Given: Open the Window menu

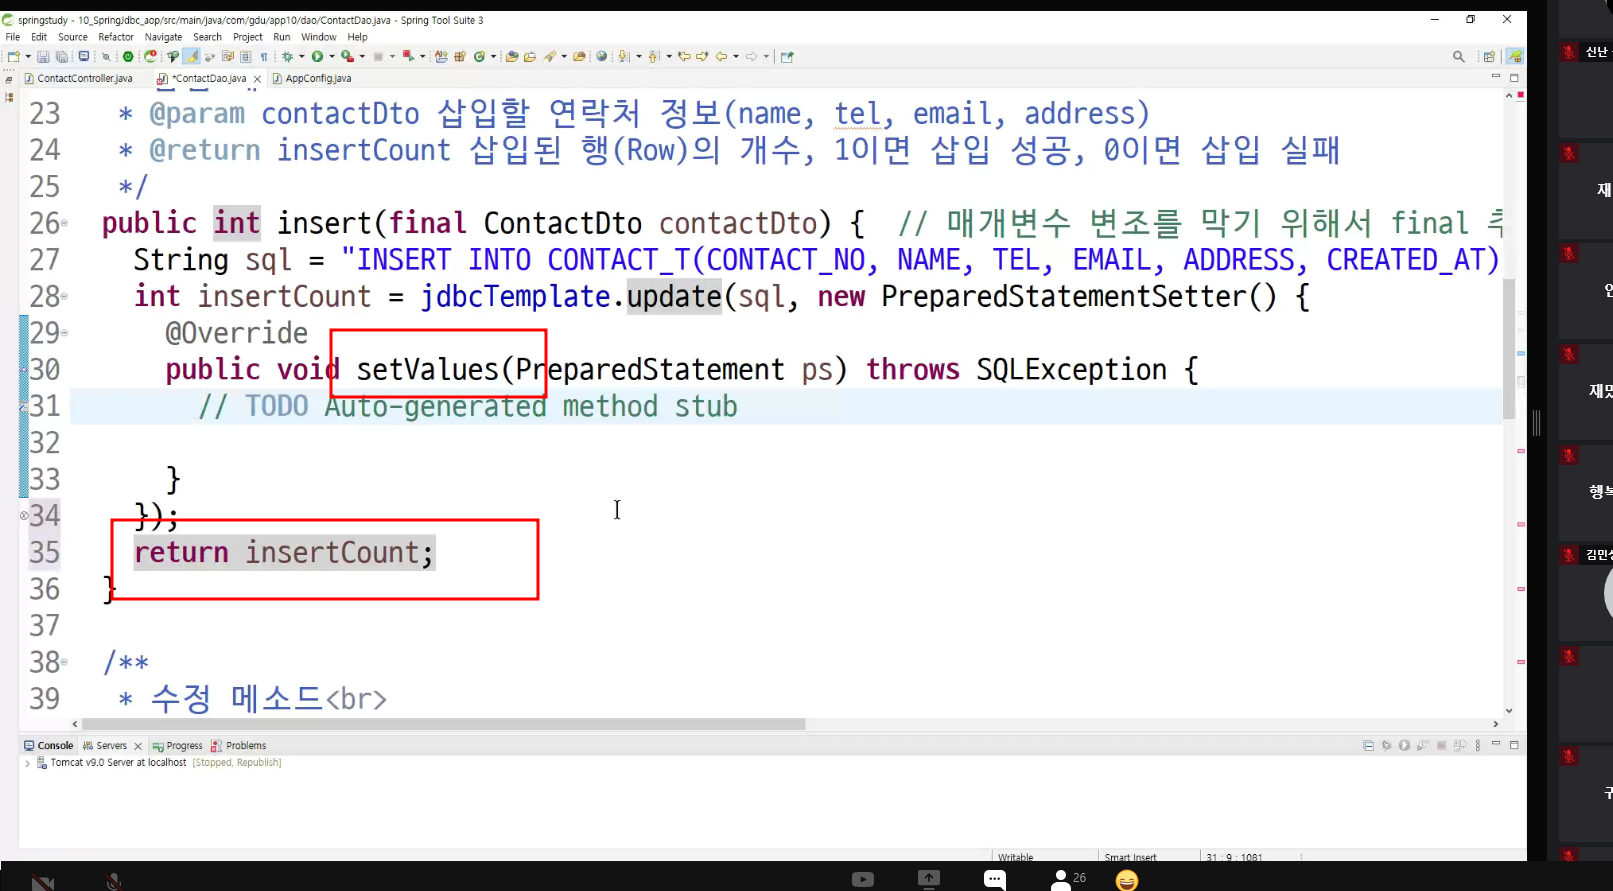Looking at the screenshot, I should 318,37.
